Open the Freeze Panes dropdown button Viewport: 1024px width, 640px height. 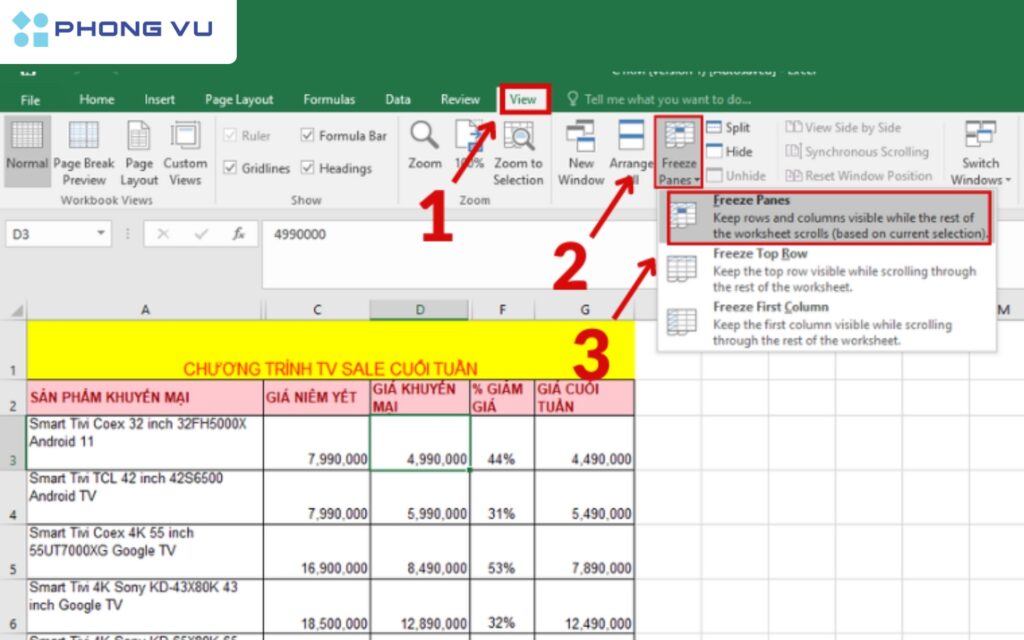coord(679,153)
